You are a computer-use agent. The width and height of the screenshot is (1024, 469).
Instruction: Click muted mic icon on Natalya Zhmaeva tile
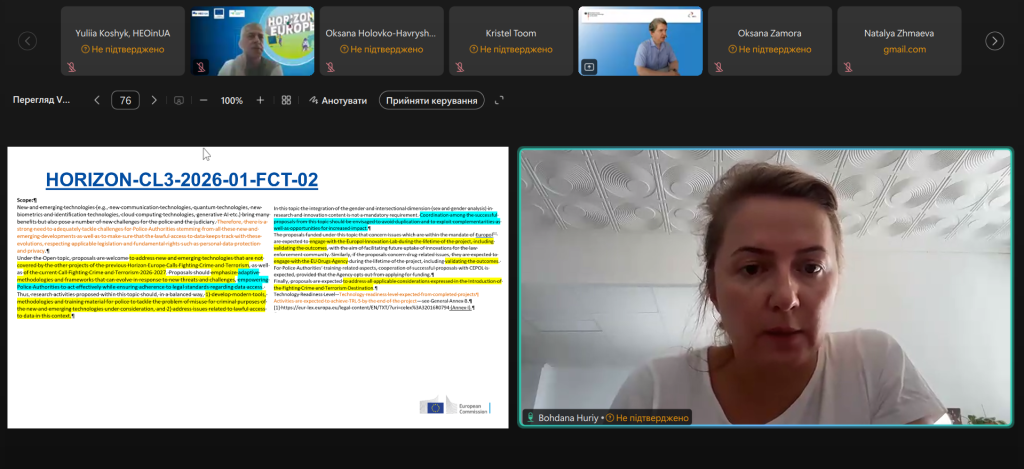[848, 67]
